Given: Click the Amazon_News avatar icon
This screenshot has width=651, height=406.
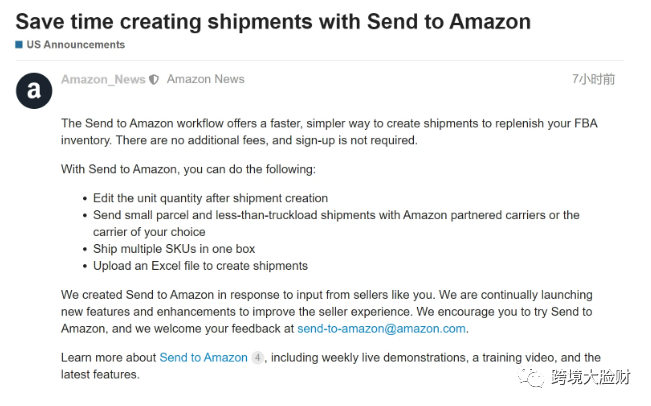Looking at the screenshot, I should 34,91.
